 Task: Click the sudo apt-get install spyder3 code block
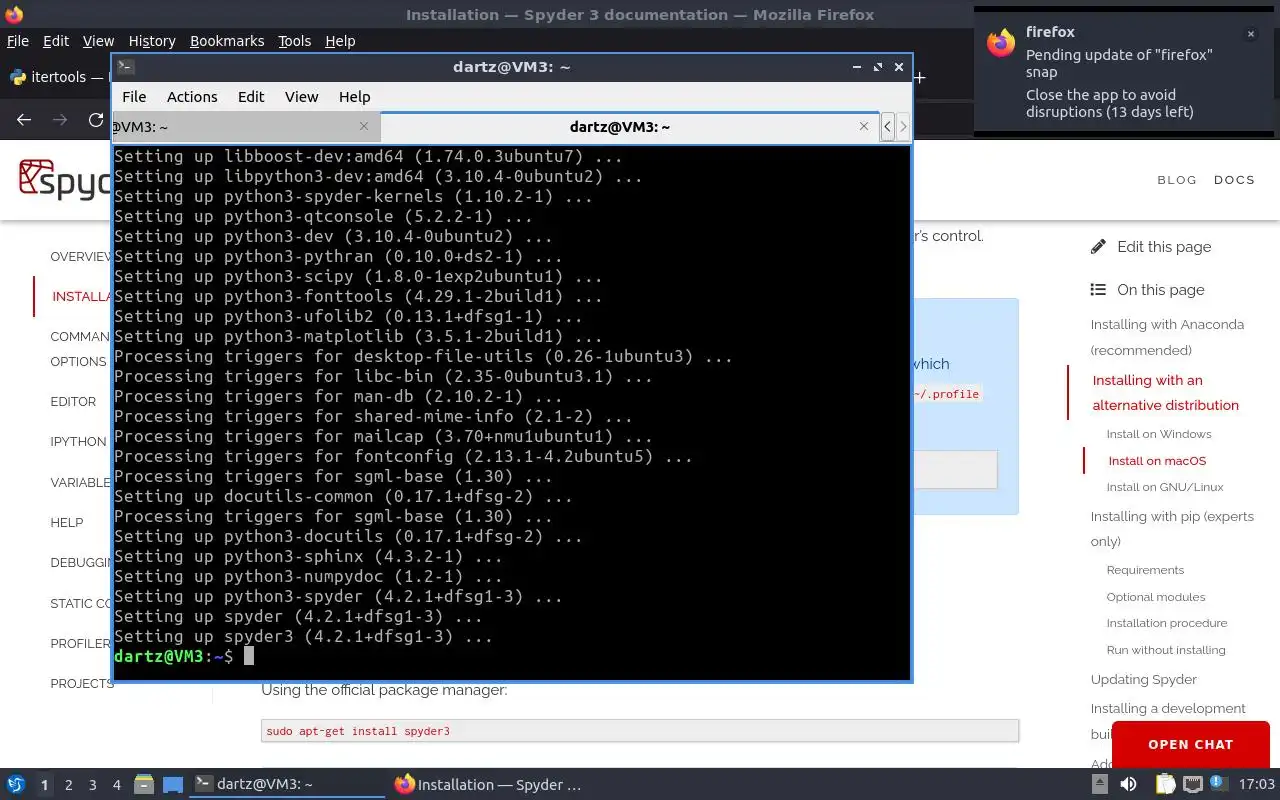(640, 731)
